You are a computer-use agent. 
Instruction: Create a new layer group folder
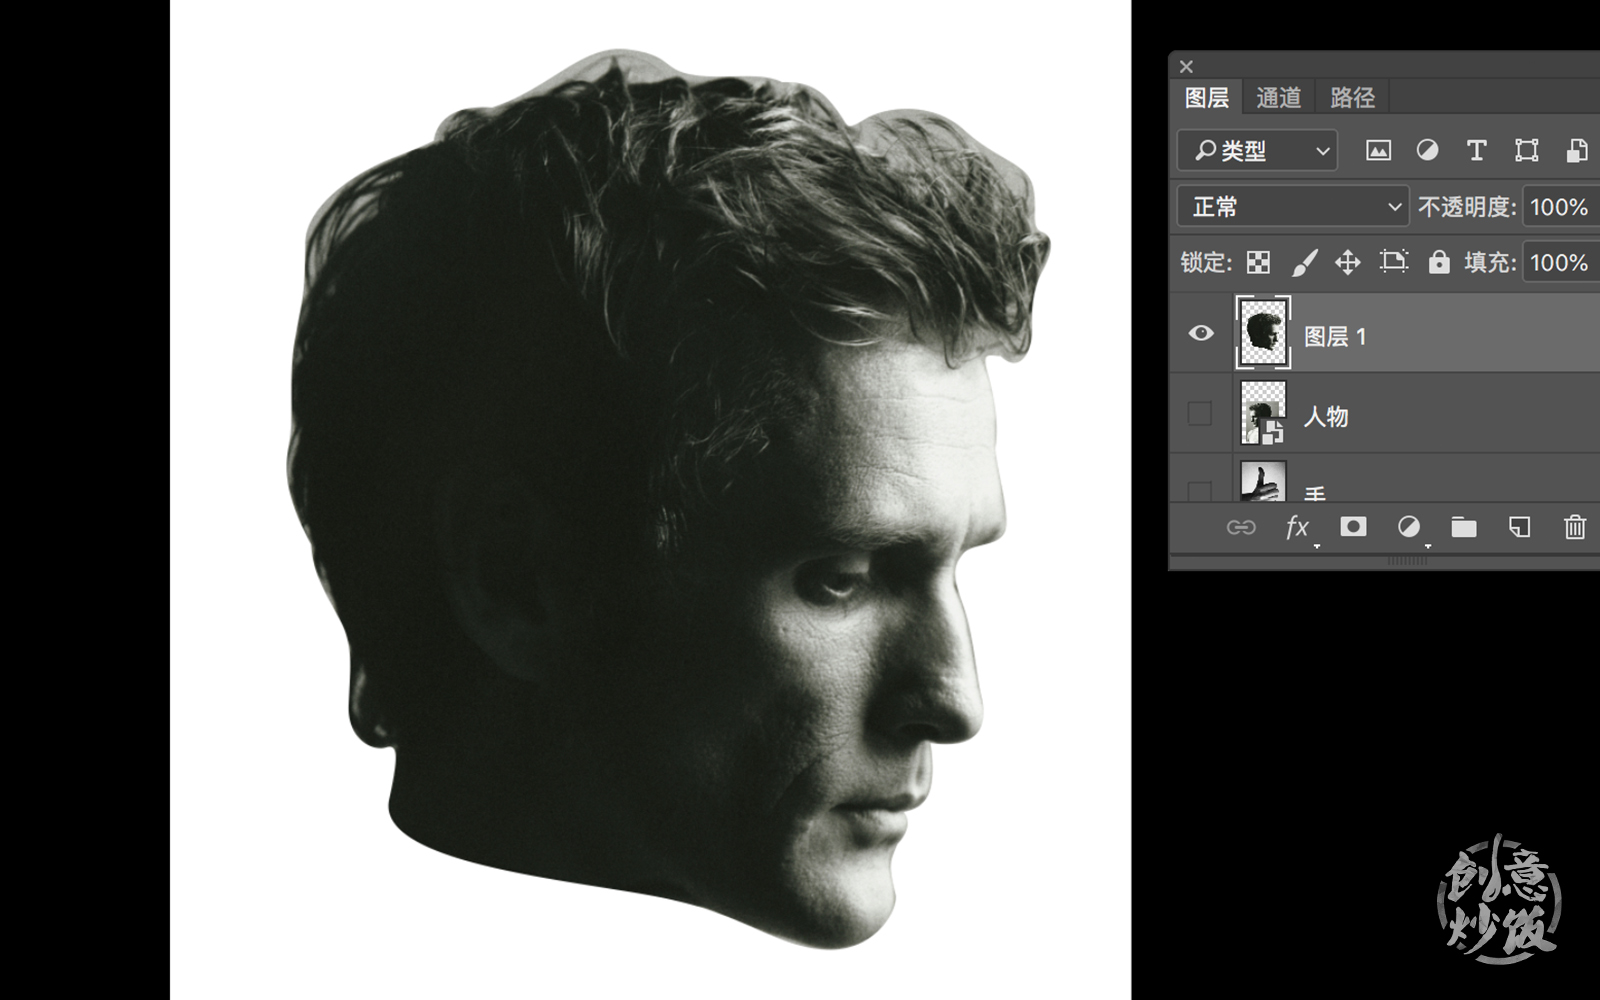pos(1464,527)
